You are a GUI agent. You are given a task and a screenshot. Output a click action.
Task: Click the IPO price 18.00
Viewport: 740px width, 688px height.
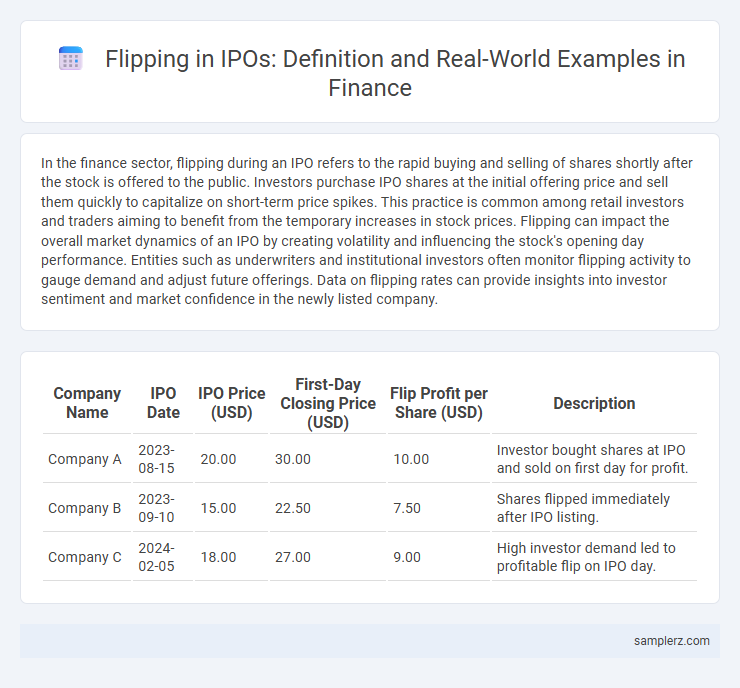218,557
